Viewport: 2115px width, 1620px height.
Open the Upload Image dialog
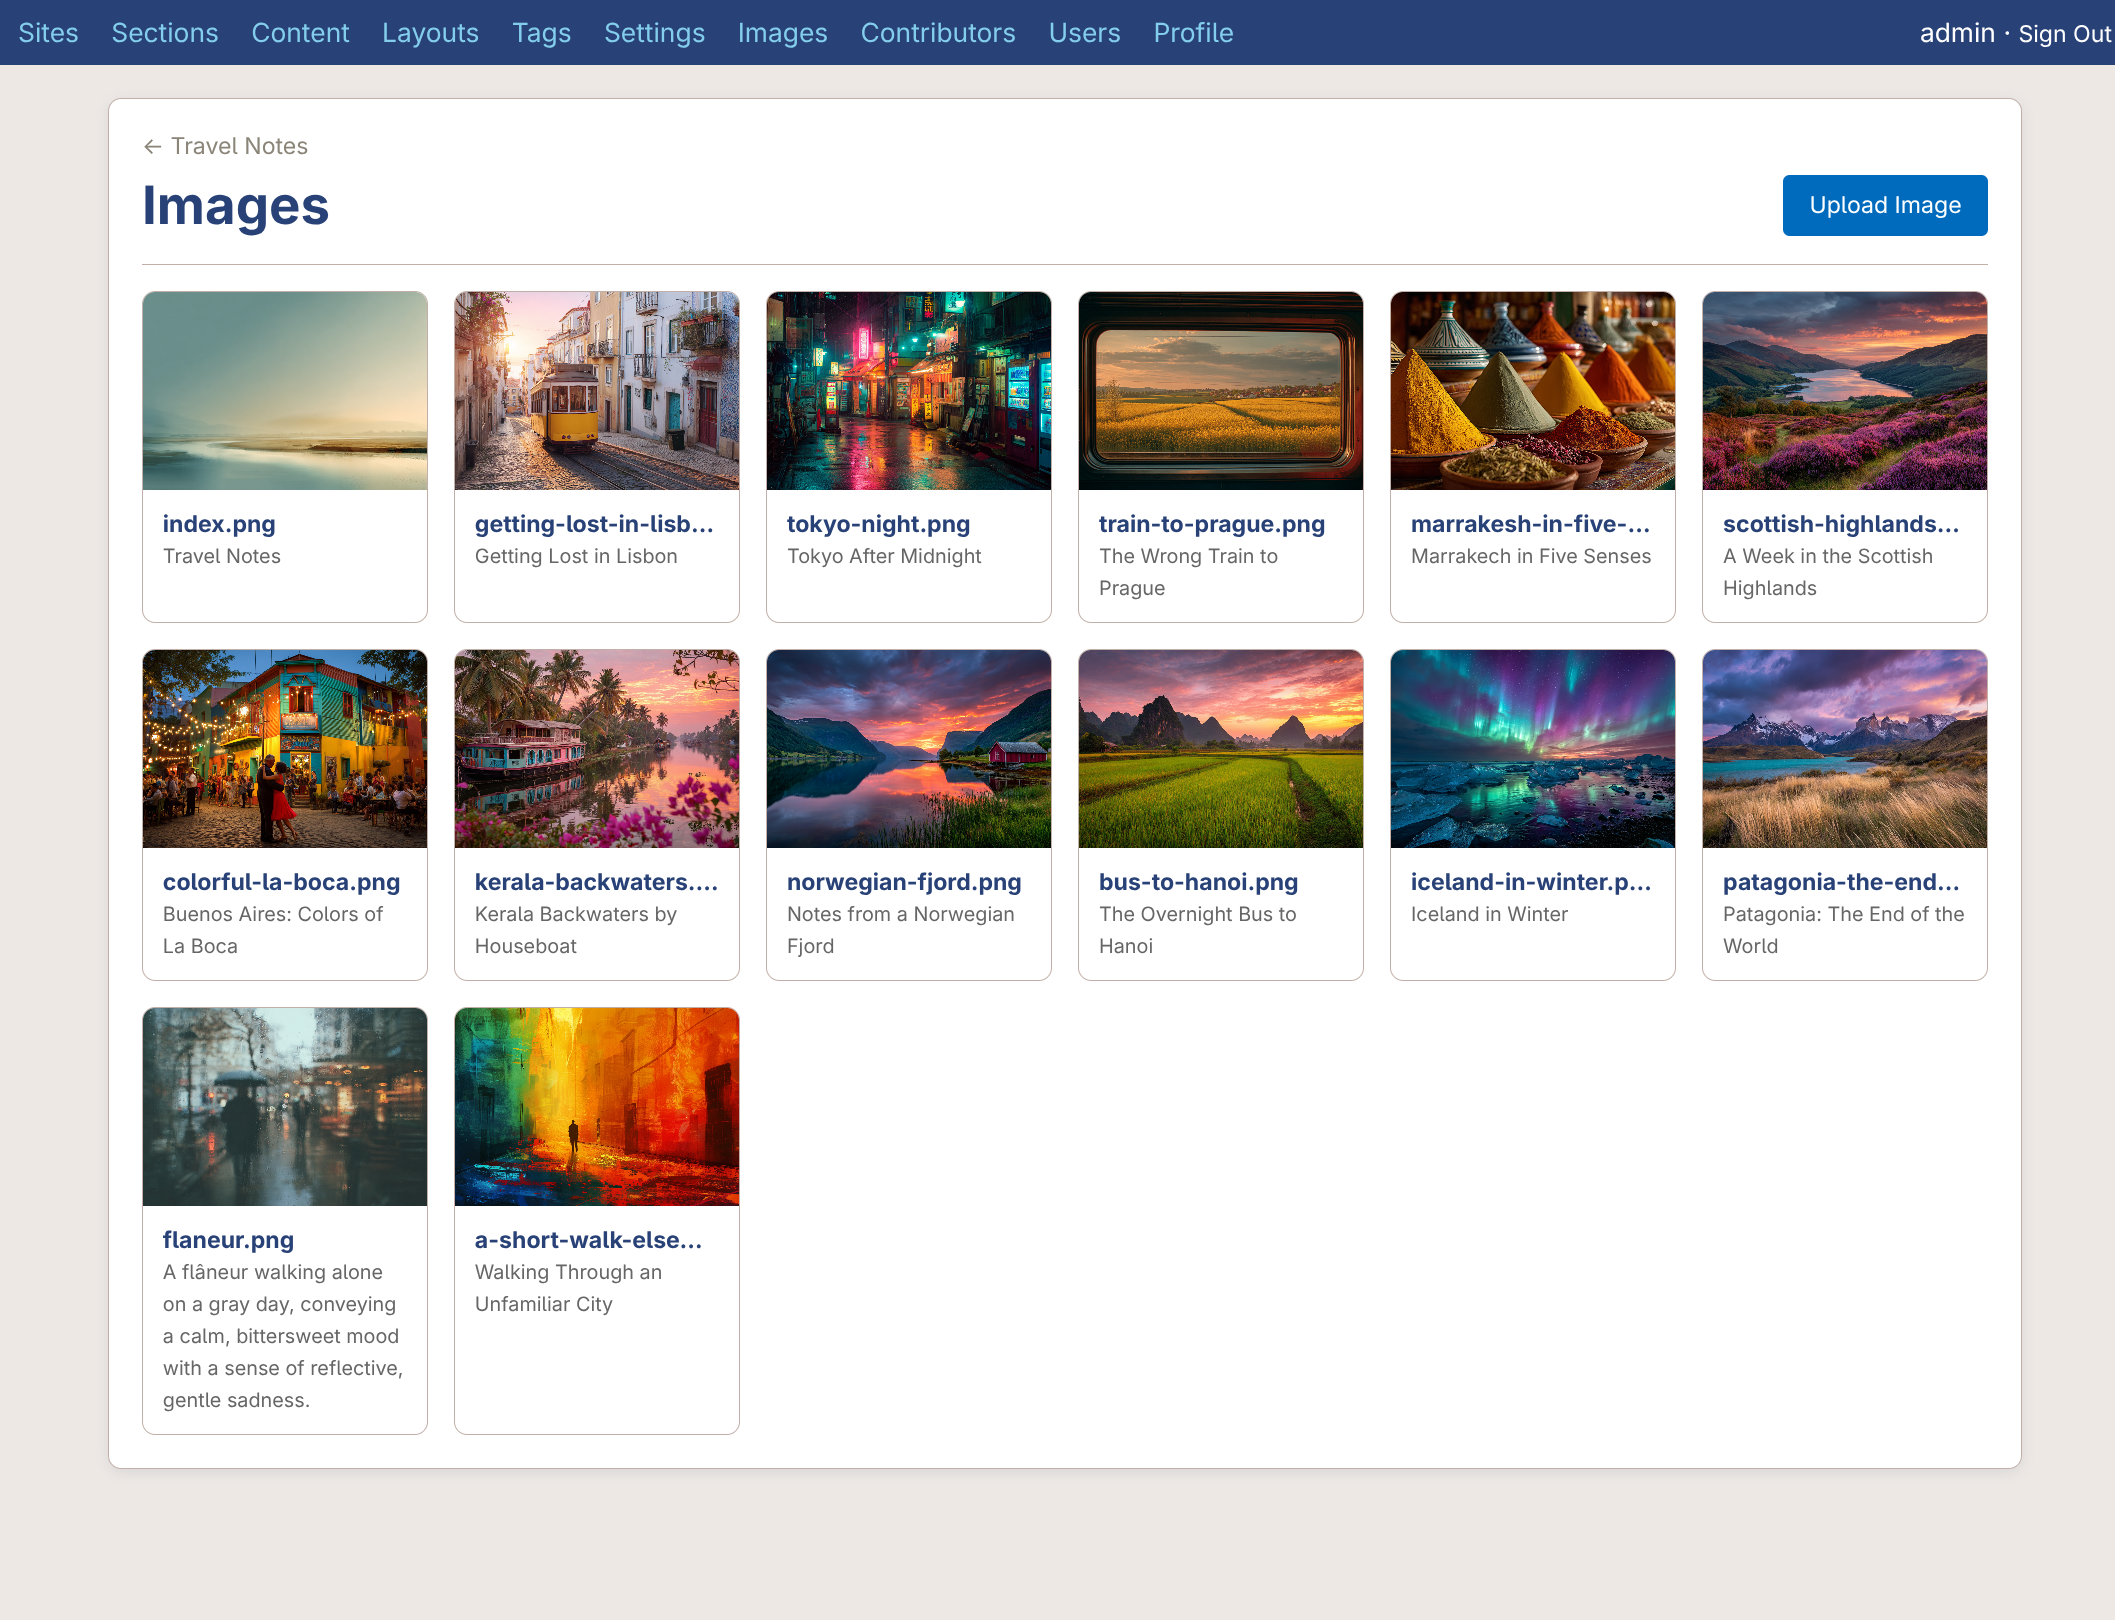point(1884,205)
